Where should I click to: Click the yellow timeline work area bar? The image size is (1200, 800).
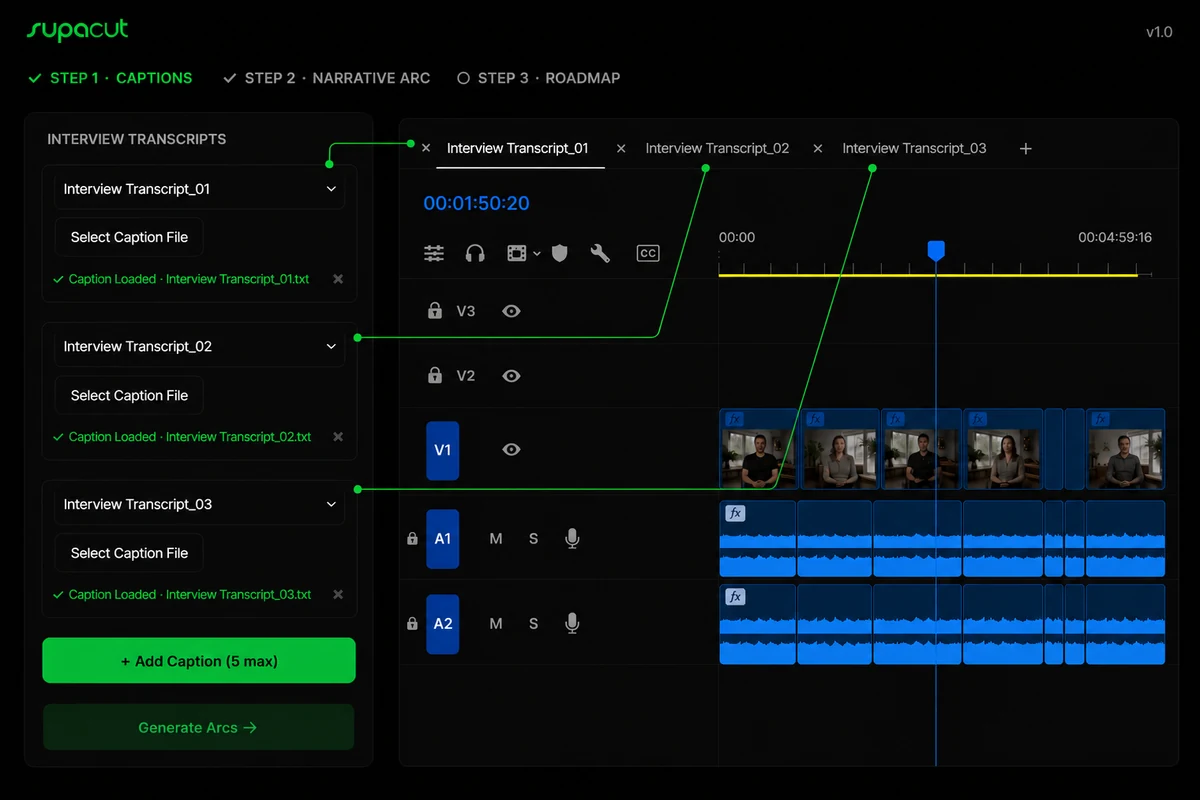(x=928, y=274)
